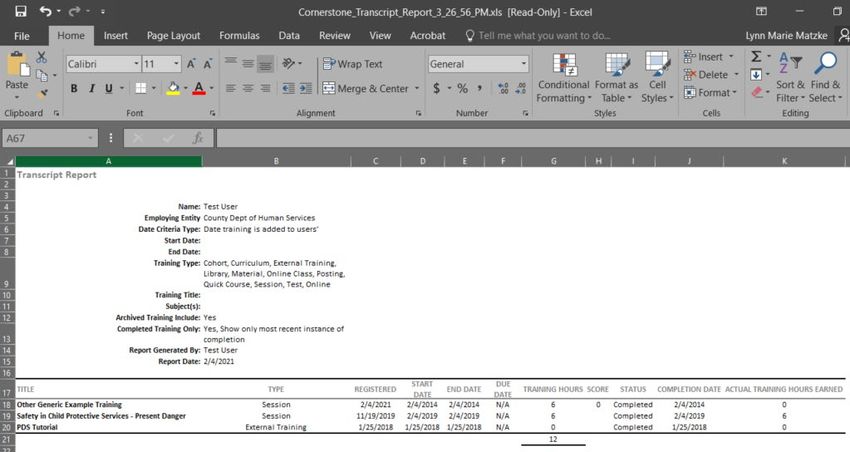Viewport: 850px width, 452px height.
Task: Click the Cut scissors icon
Action: pyautogui.click(x=42, y=57)
